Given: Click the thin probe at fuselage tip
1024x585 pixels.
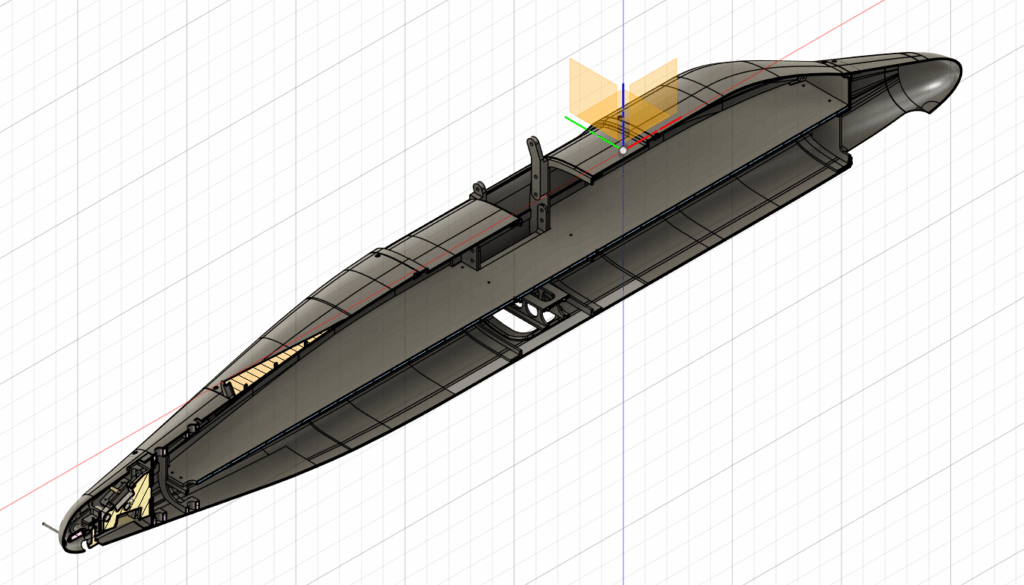Looking at the screenshot, I should pyautogui.click(x=50, y=528).
